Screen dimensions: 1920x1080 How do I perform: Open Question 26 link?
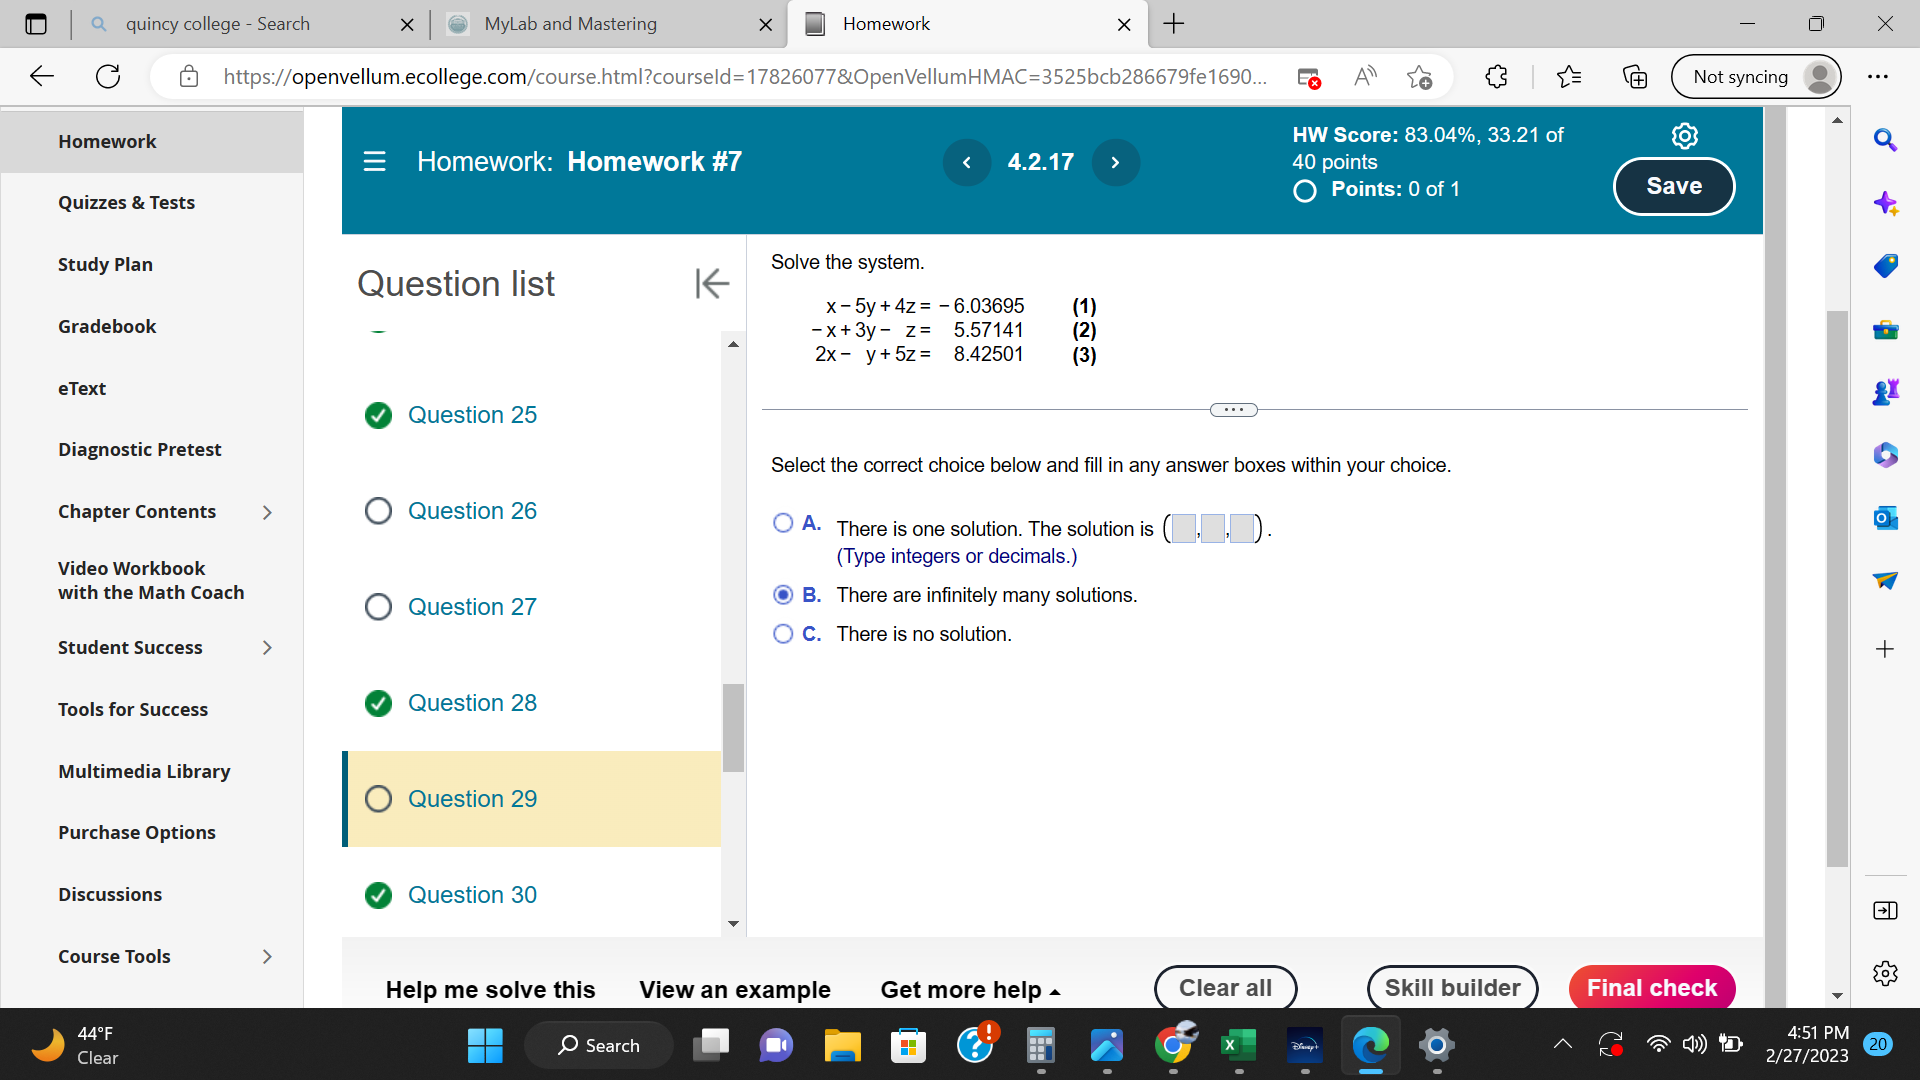pyautogui.click(x=472, y=511)
